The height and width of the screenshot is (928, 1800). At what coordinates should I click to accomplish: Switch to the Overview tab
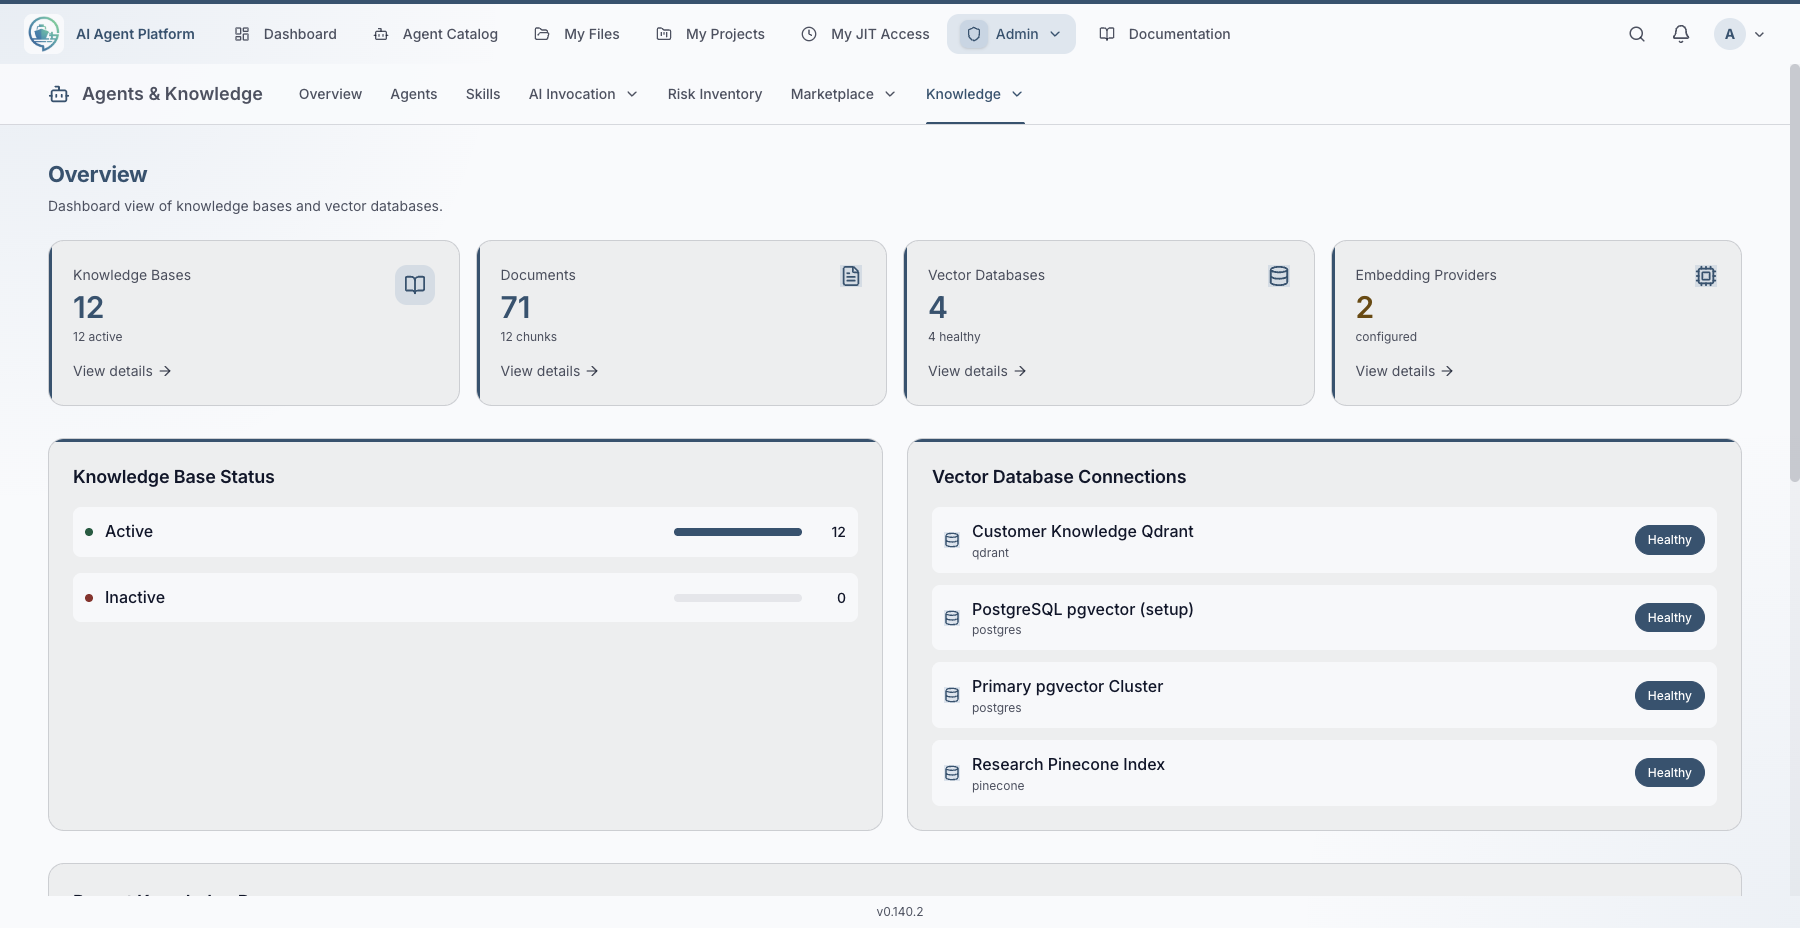(x=330, y=94)
